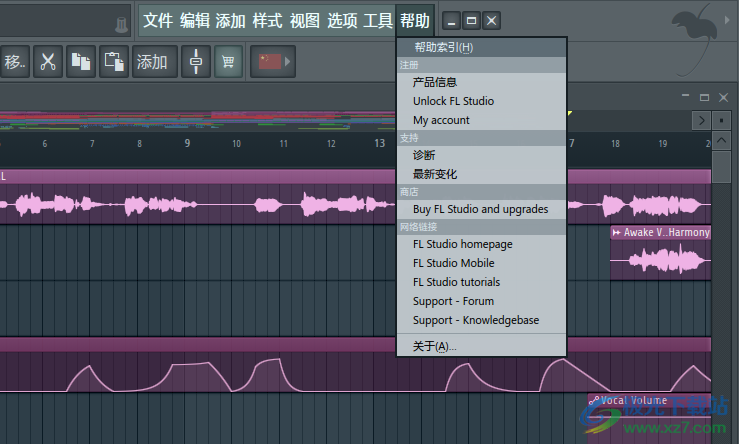
Task: Click the metronome icon at top left
Action: point(121,25)
